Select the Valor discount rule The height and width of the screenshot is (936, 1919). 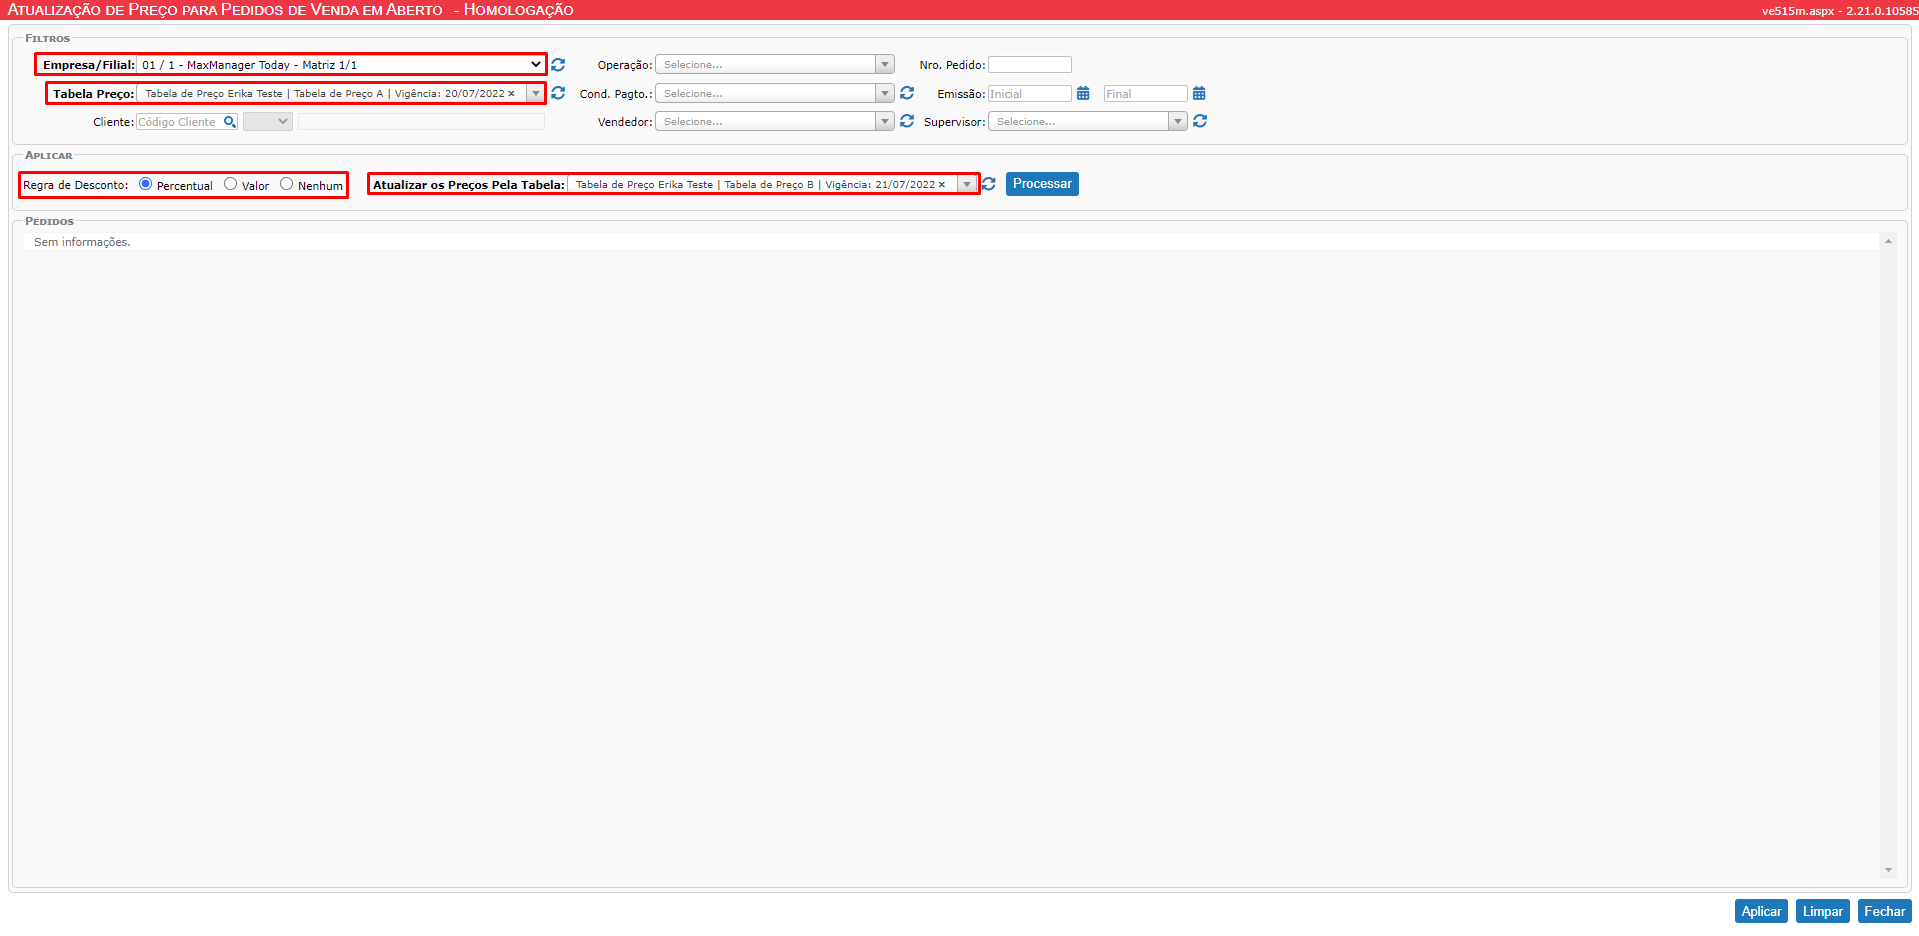click(x=231, y=184)
